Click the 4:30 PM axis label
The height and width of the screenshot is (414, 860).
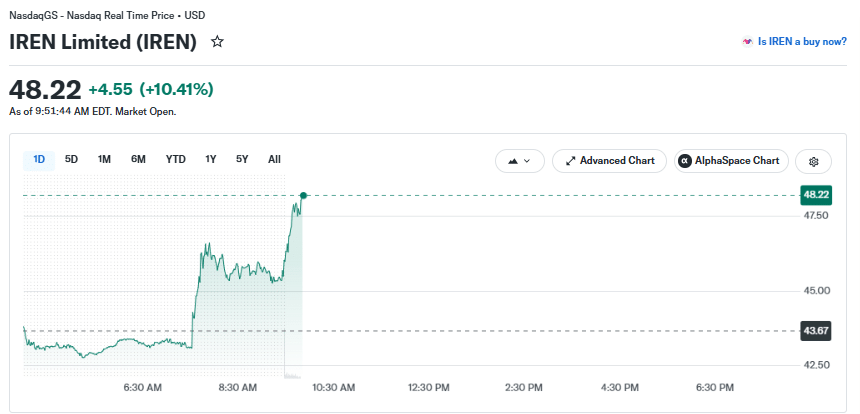click(619, 388)
